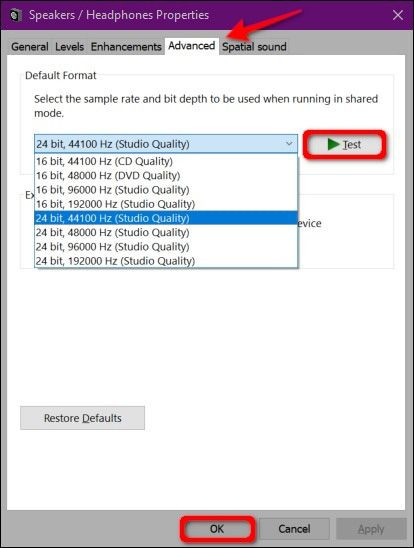Choose 16 bit, 48000 Hz (DVD Quality)
Image resolution: width=414 pixels, height=548 pixels.
tap(166, 175)
